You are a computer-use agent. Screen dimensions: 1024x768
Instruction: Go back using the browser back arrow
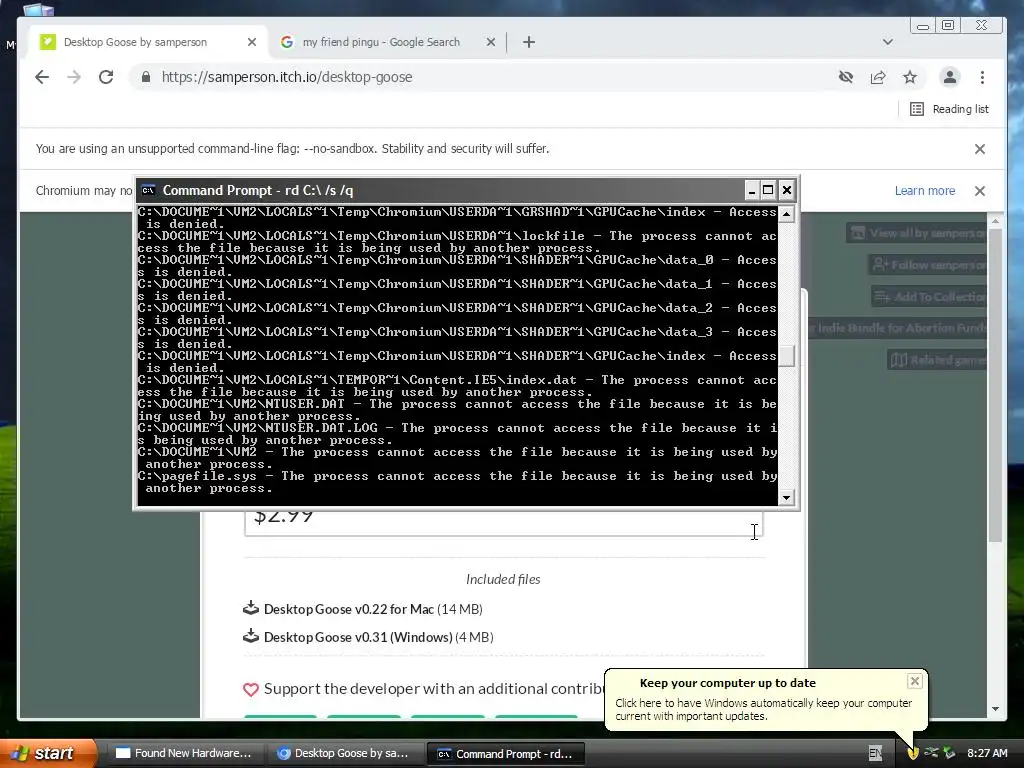click(42, 77)
